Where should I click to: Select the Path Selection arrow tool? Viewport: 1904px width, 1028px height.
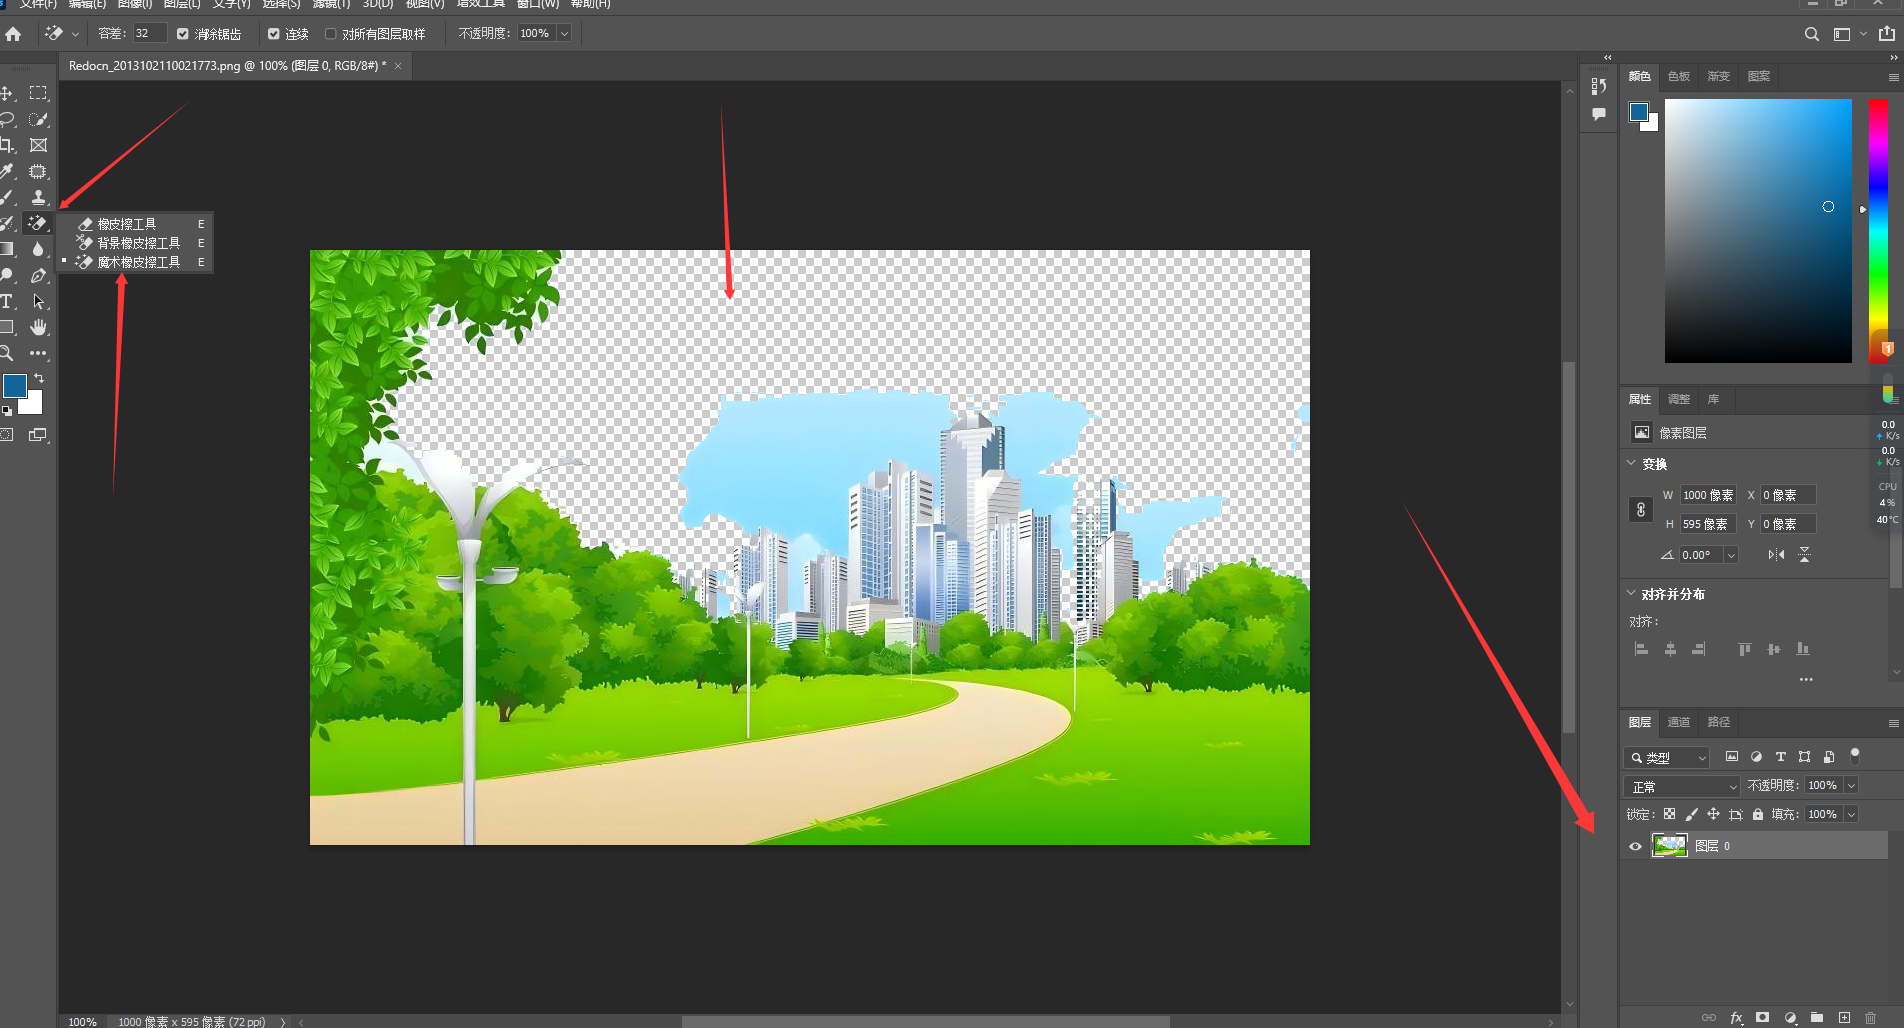pyautogui.click(x=38, y=301)
